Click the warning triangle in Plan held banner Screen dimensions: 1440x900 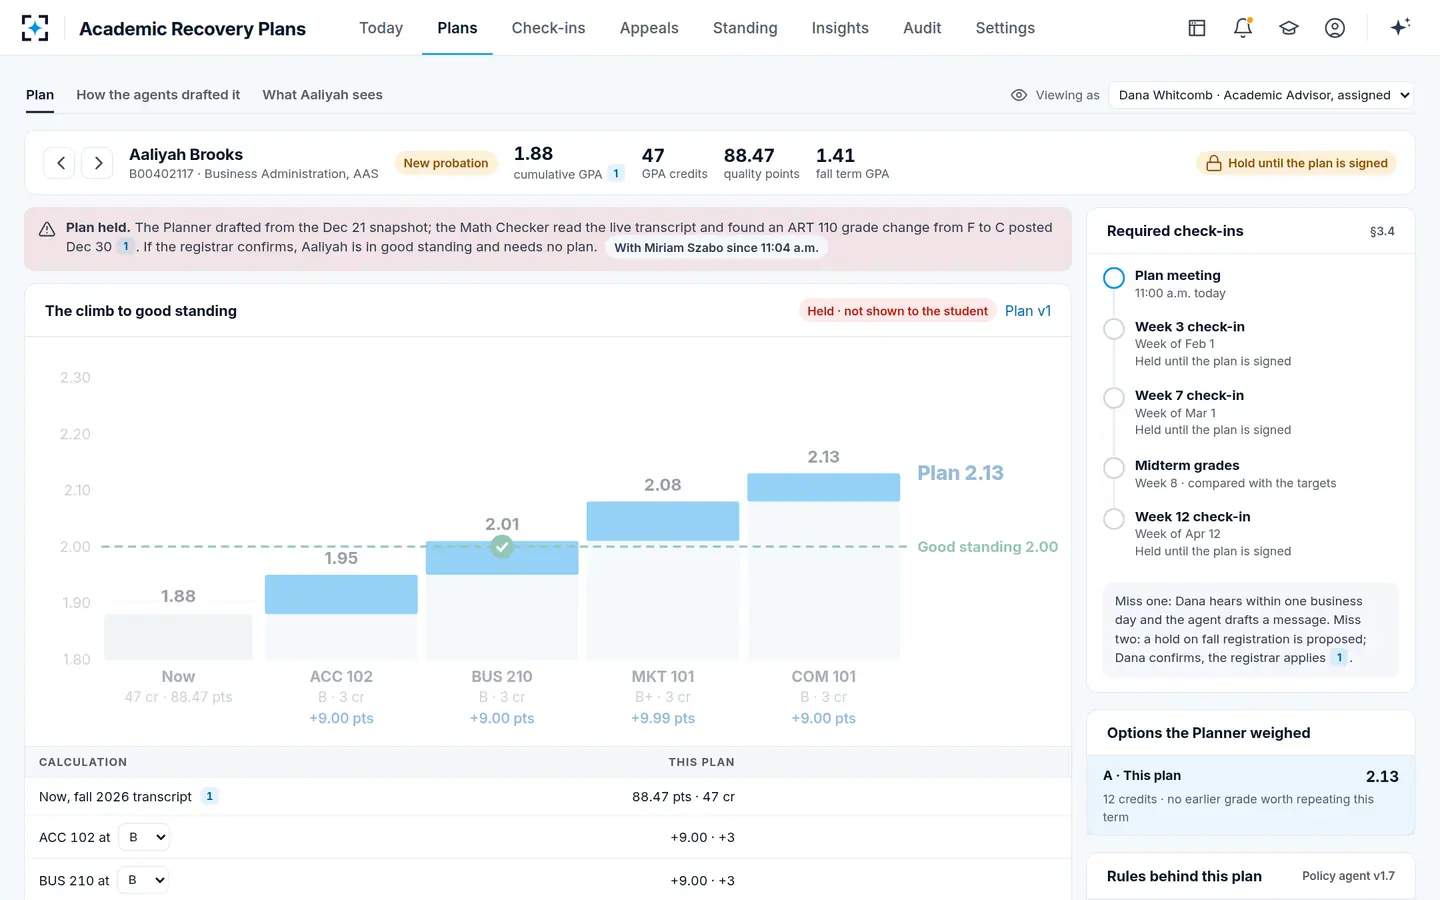(x=47, y=229)
